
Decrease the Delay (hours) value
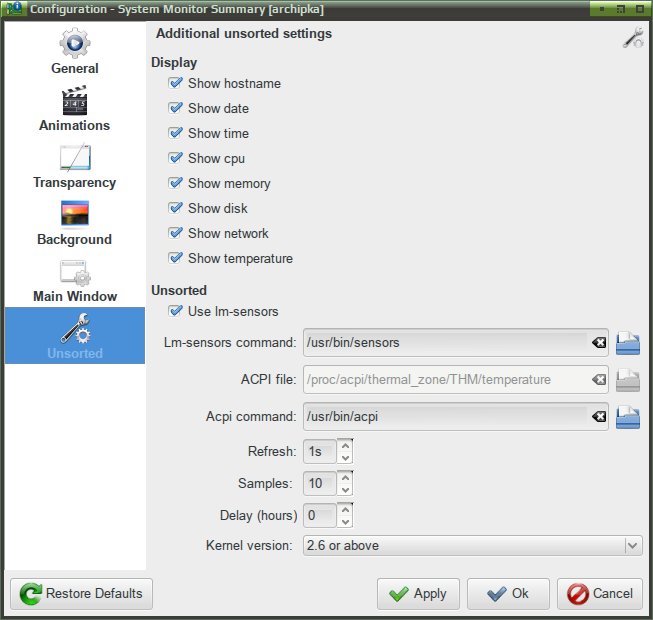pos(345,521)
